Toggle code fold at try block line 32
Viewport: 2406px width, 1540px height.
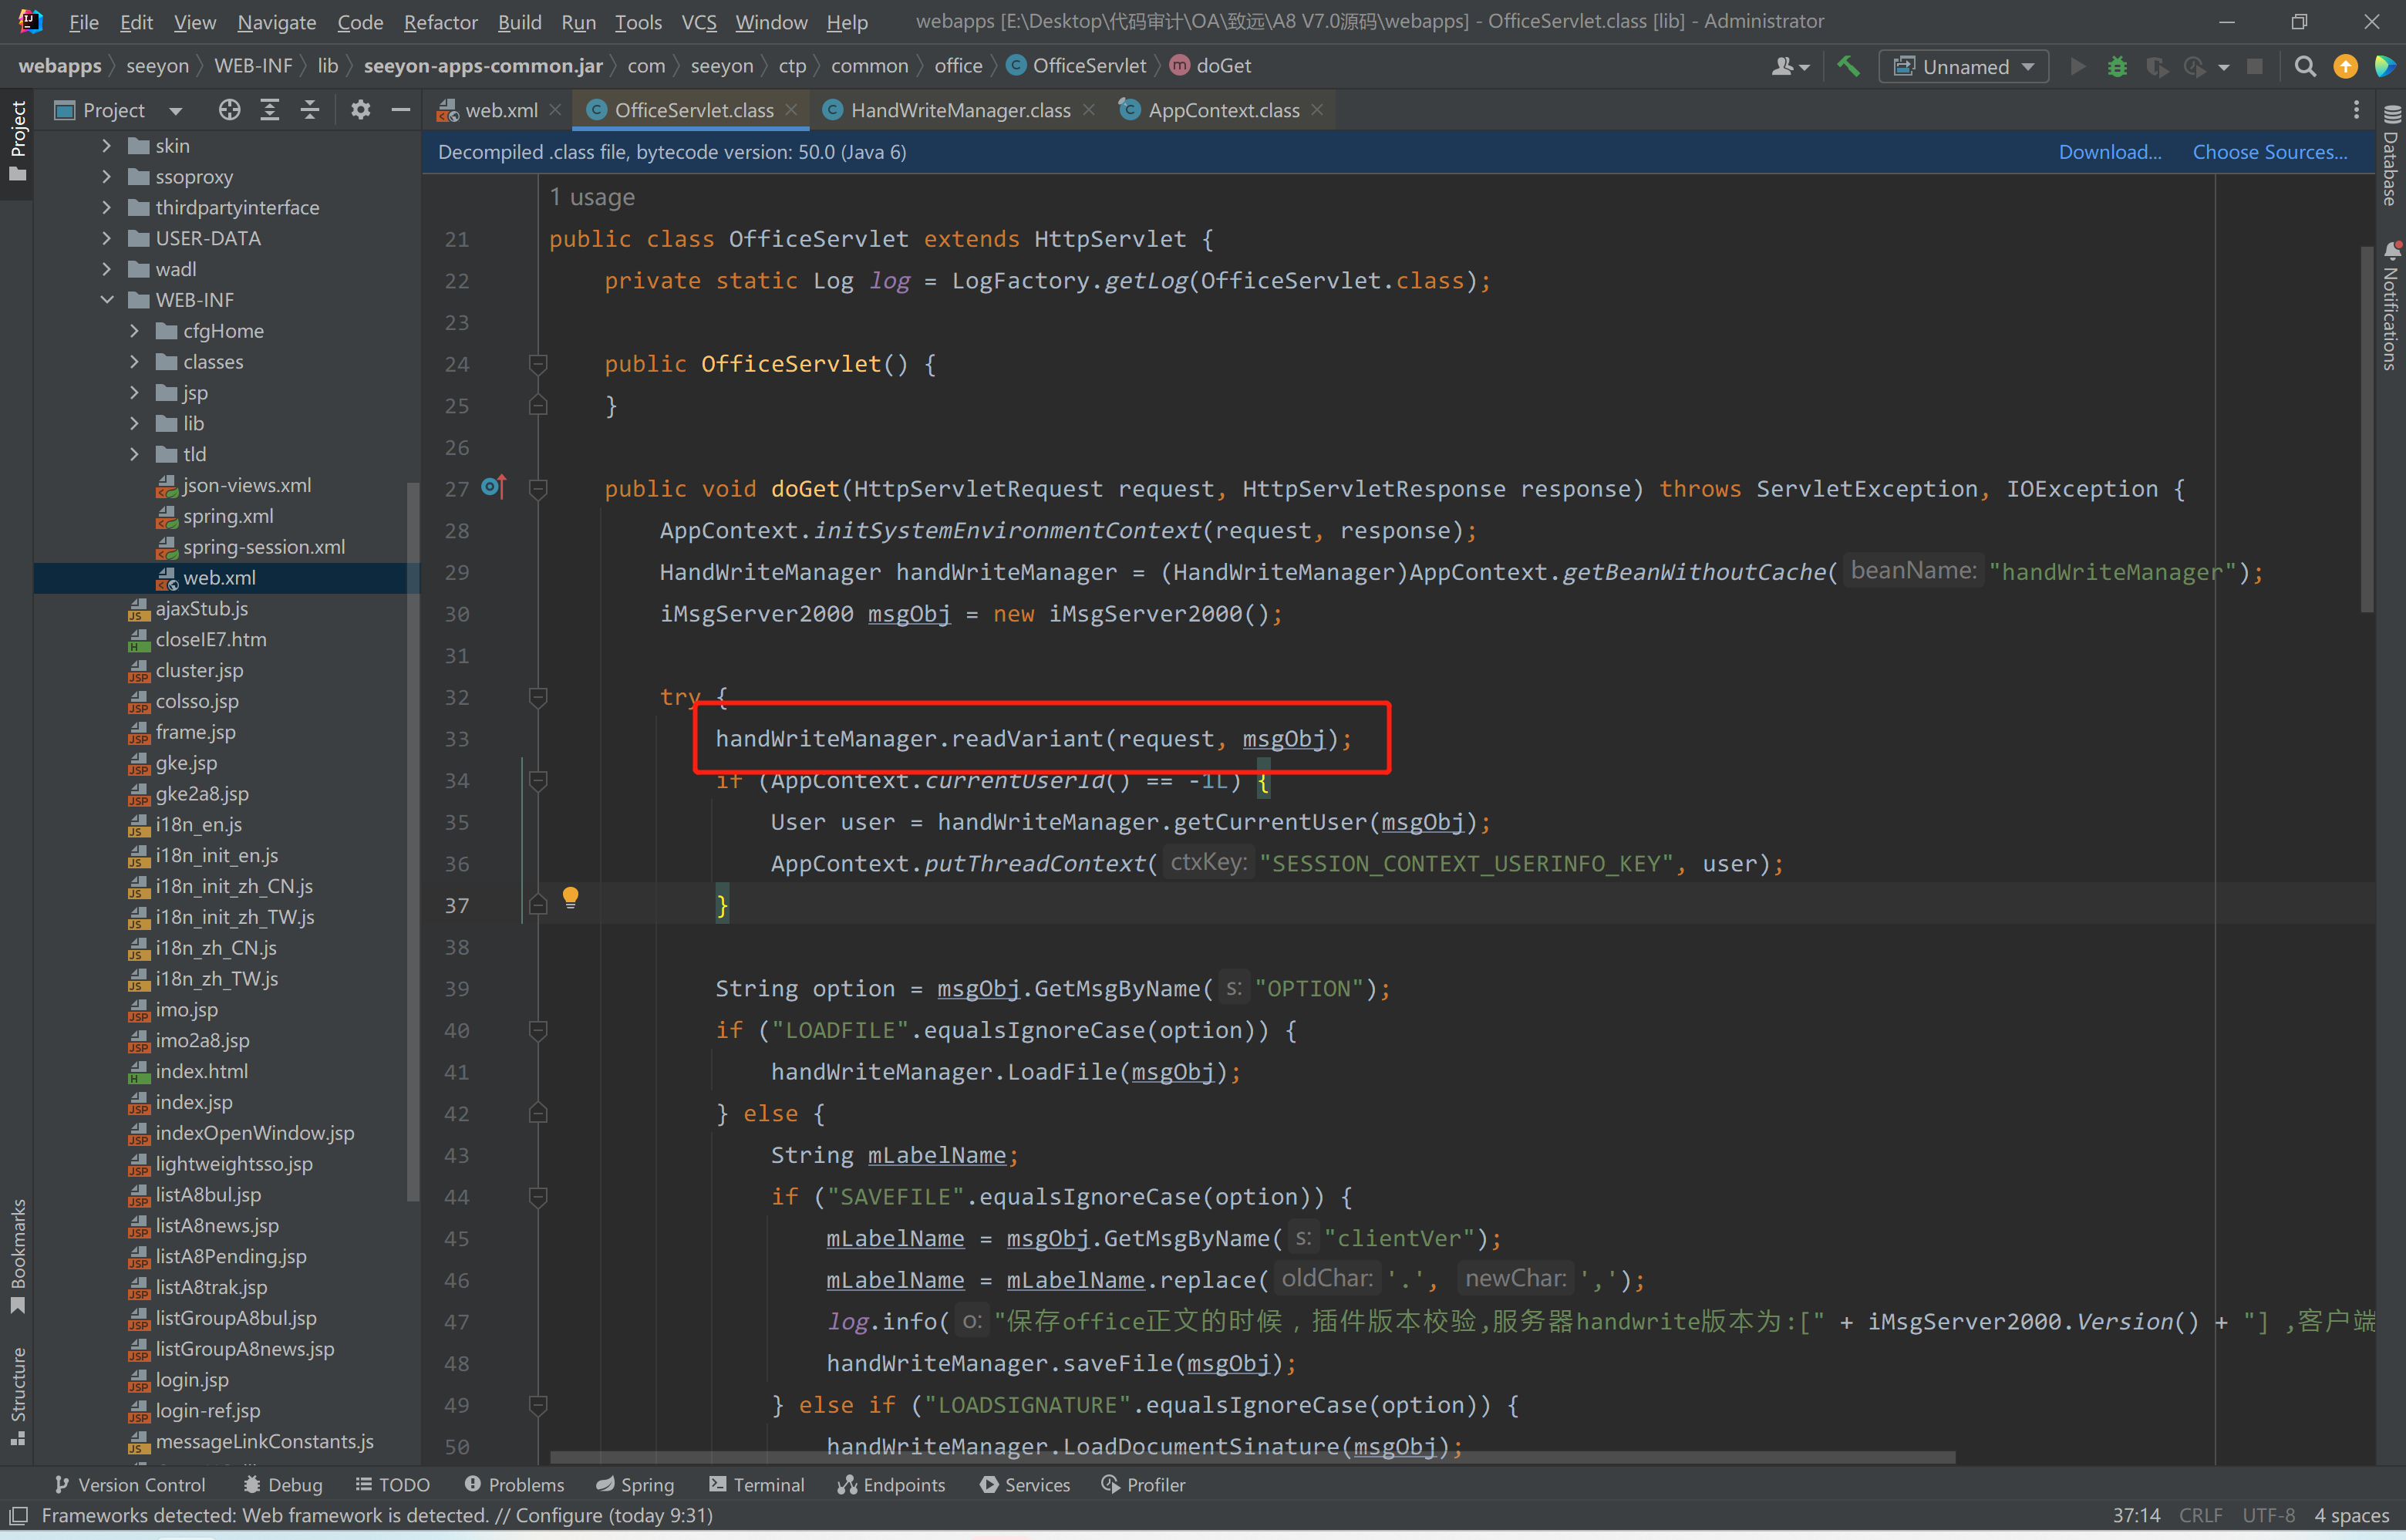538,696
